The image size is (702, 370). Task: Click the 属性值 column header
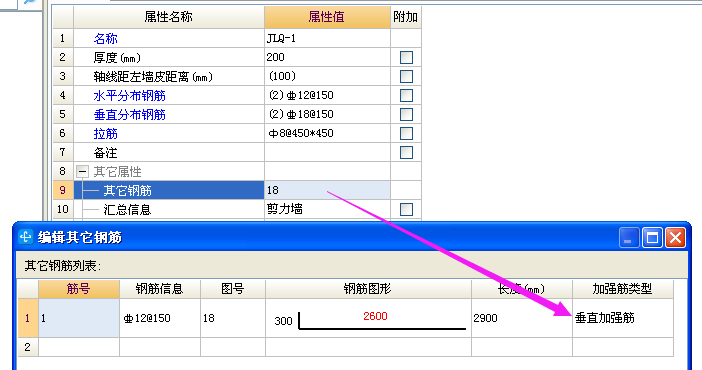[x=327, y=17]
